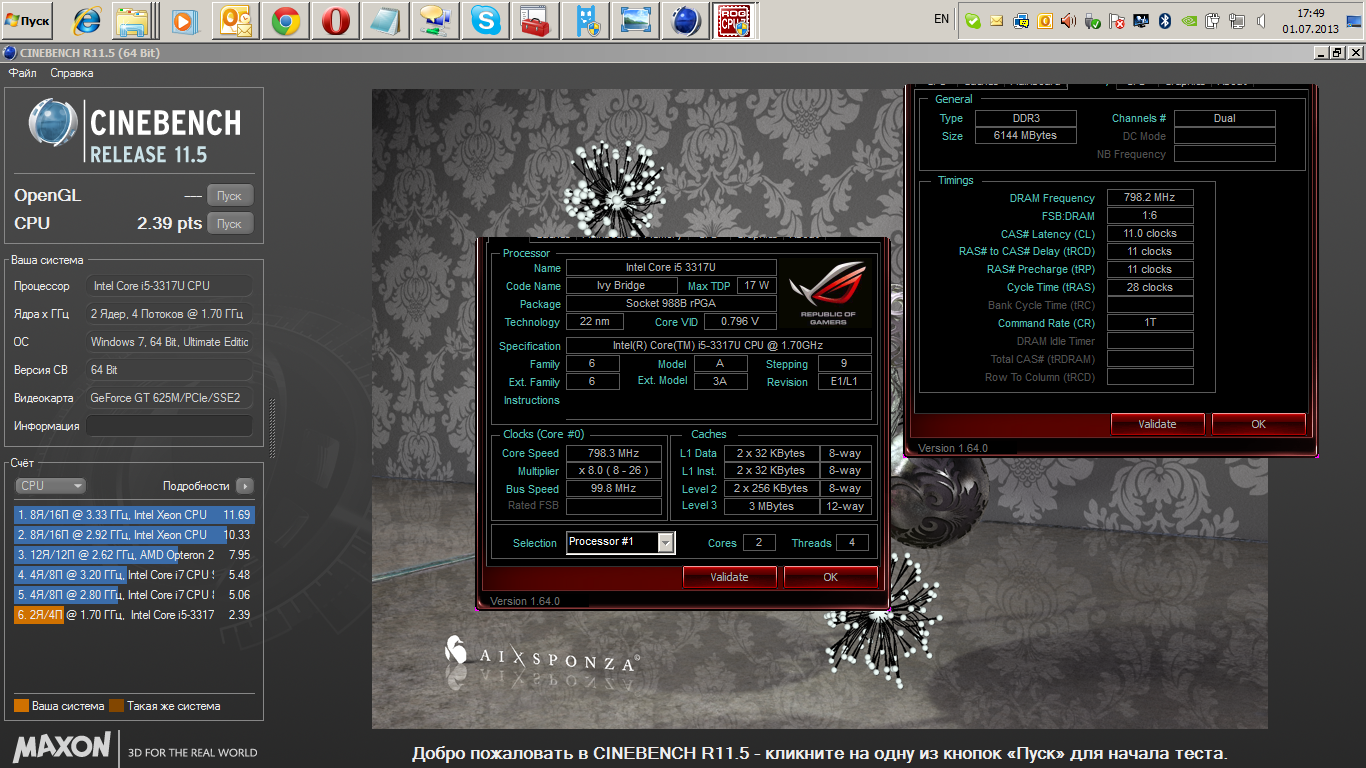Click the empty Информация field
1366x768 pixels.
169,426
